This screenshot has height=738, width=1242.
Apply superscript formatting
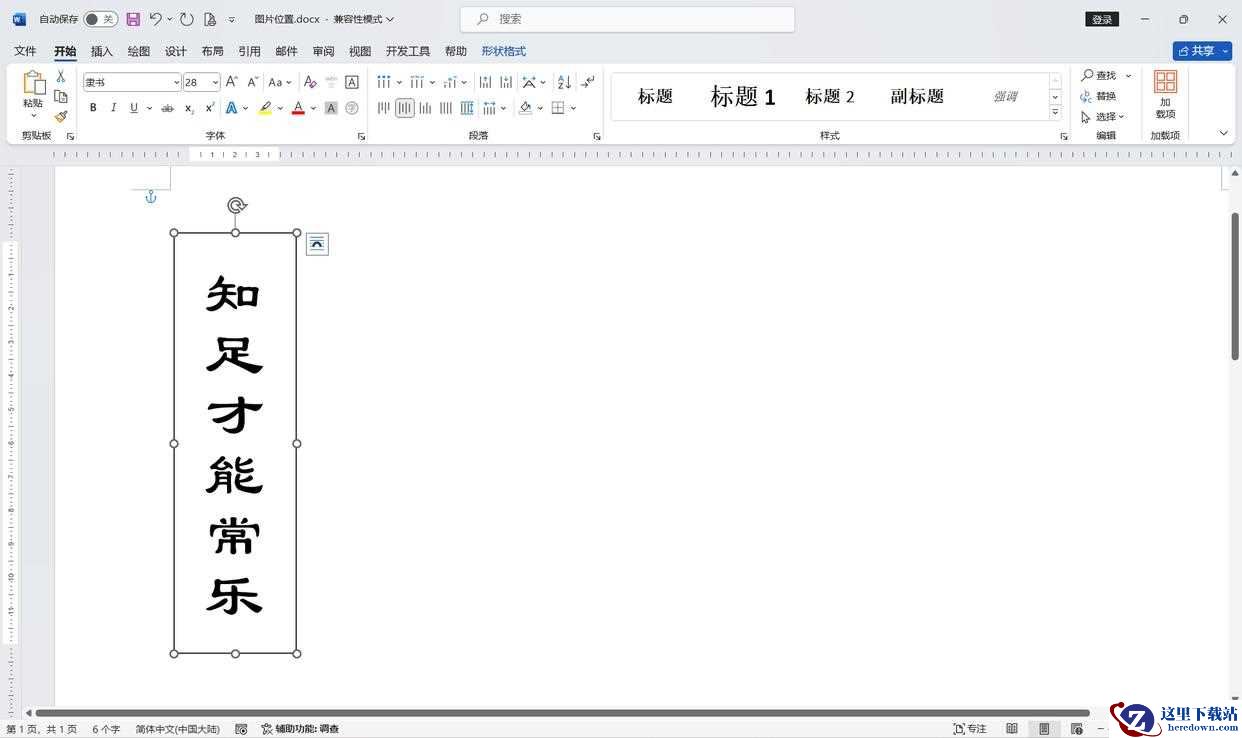click(210, 108)
